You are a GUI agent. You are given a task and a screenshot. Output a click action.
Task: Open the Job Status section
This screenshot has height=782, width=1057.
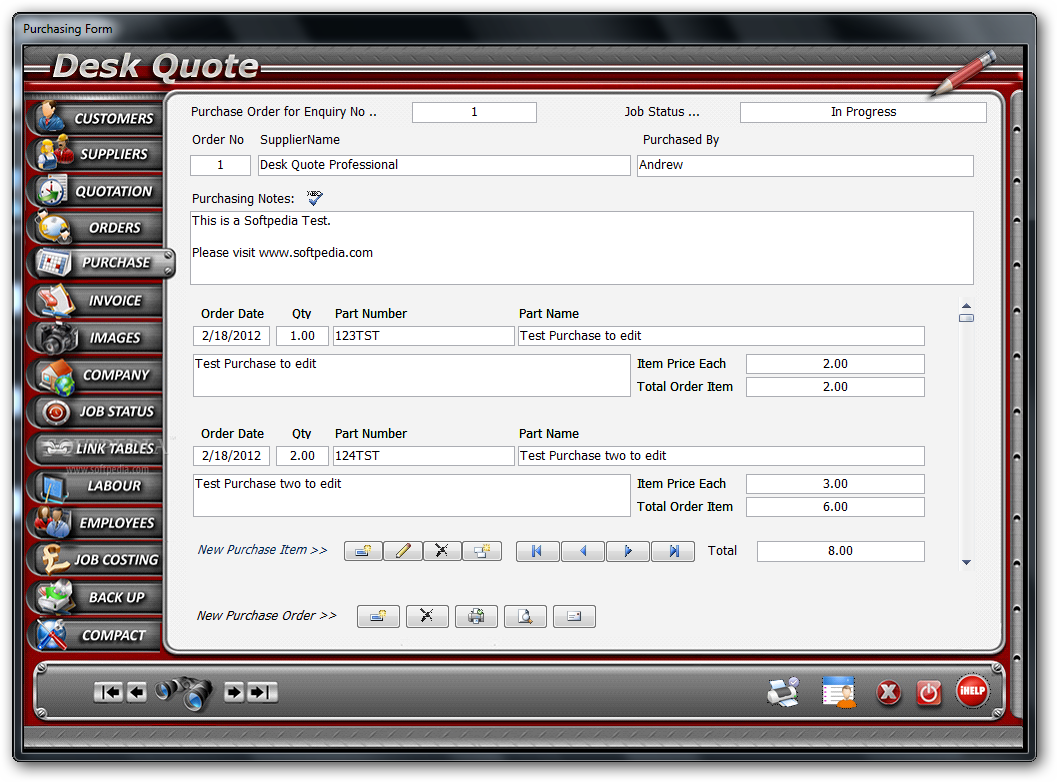[96, 411]
